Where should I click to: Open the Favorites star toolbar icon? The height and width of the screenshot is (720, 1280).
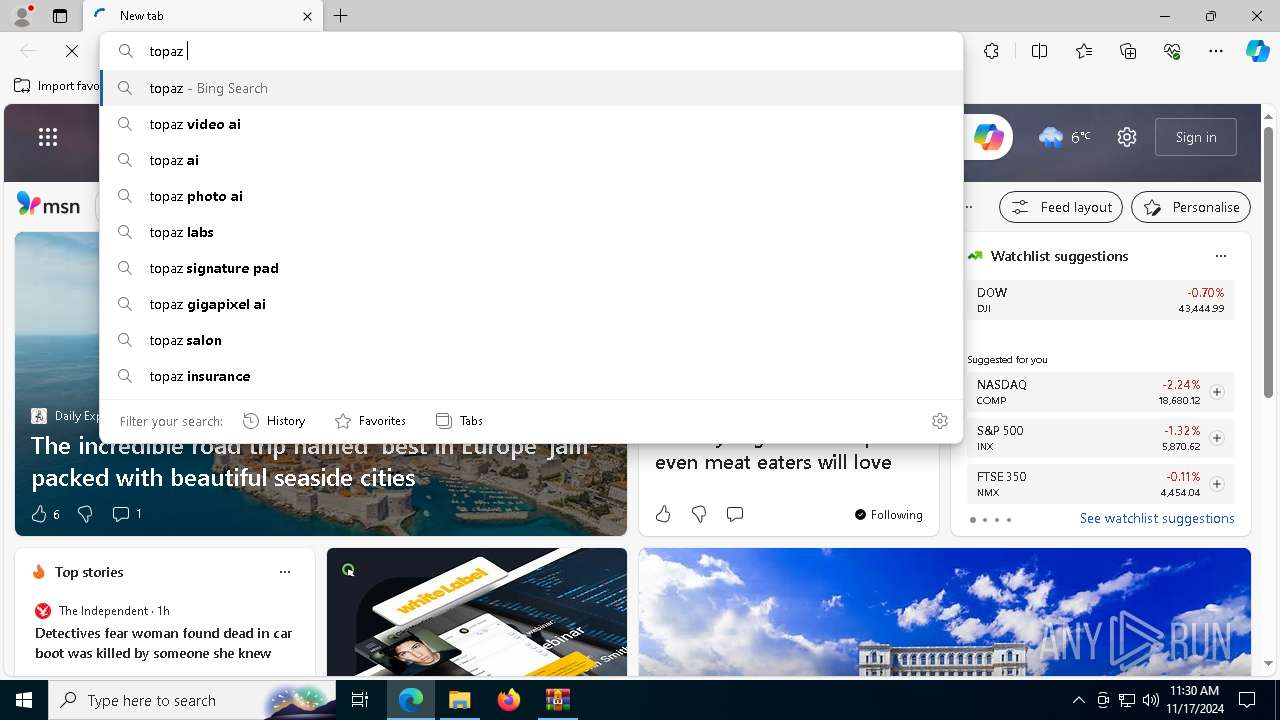pyautogui.click(x=1084, y=51)
